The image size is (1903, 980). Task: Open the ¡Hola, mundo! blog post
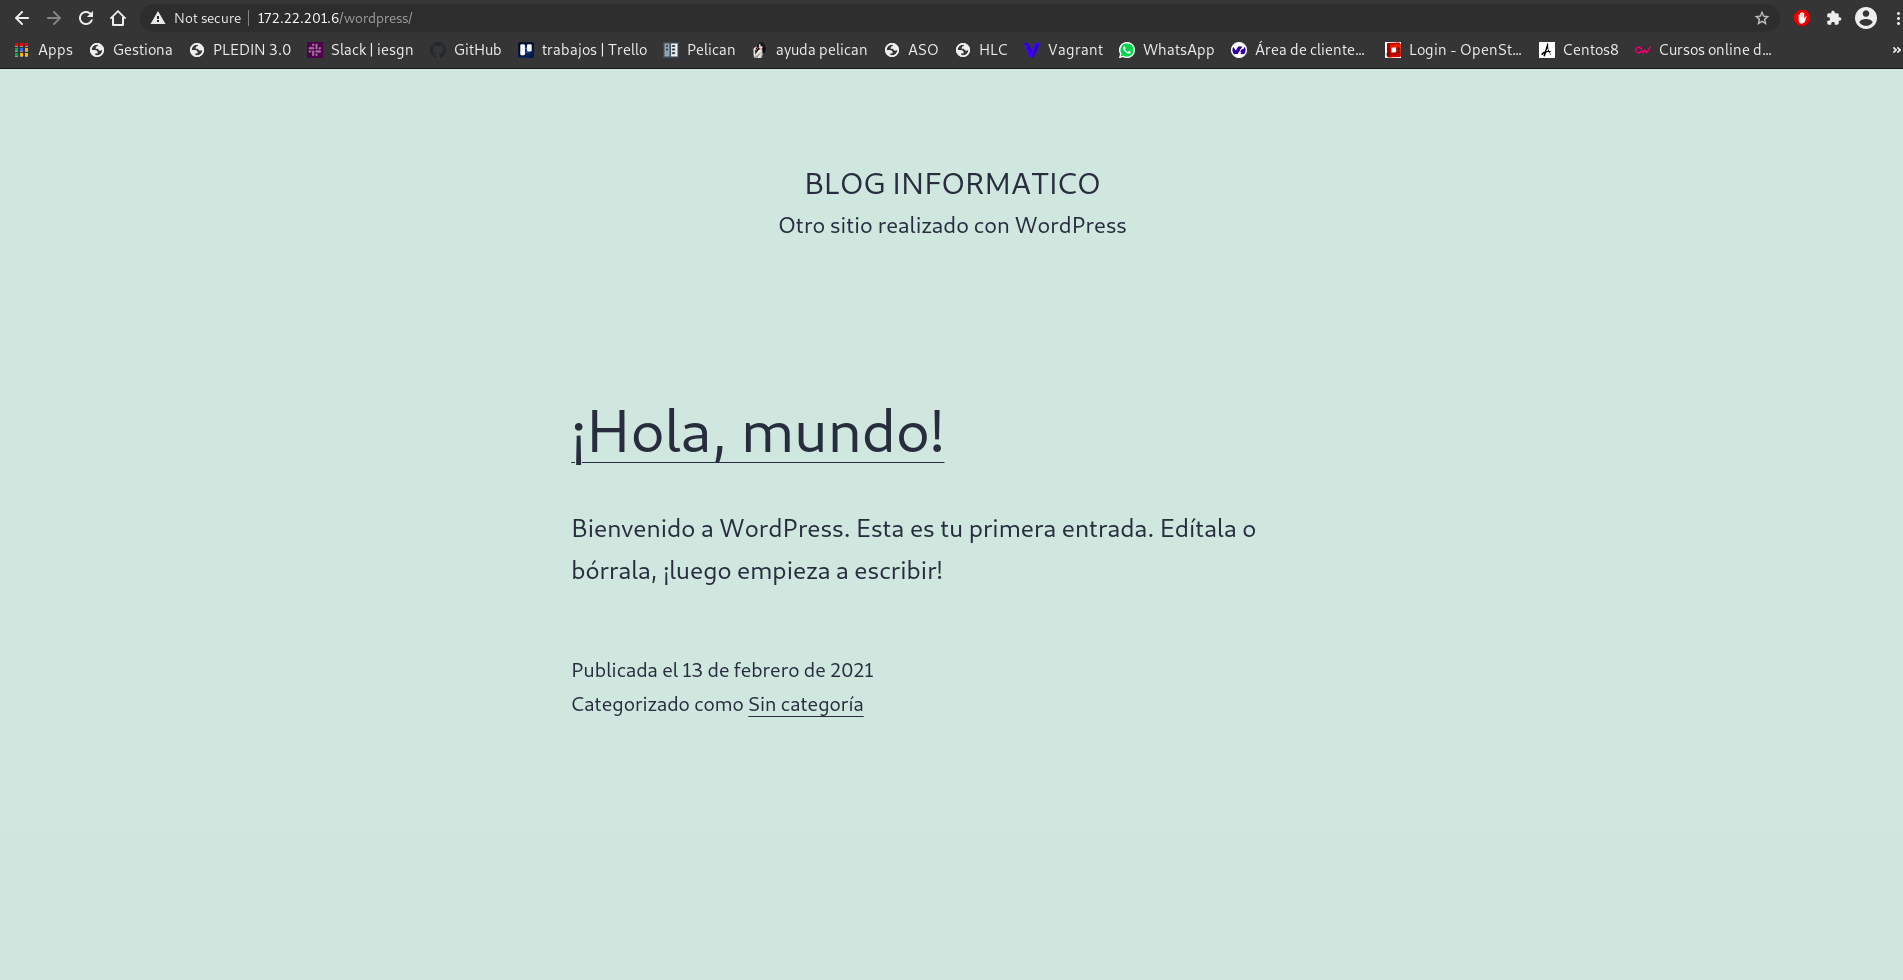[757, 432]
